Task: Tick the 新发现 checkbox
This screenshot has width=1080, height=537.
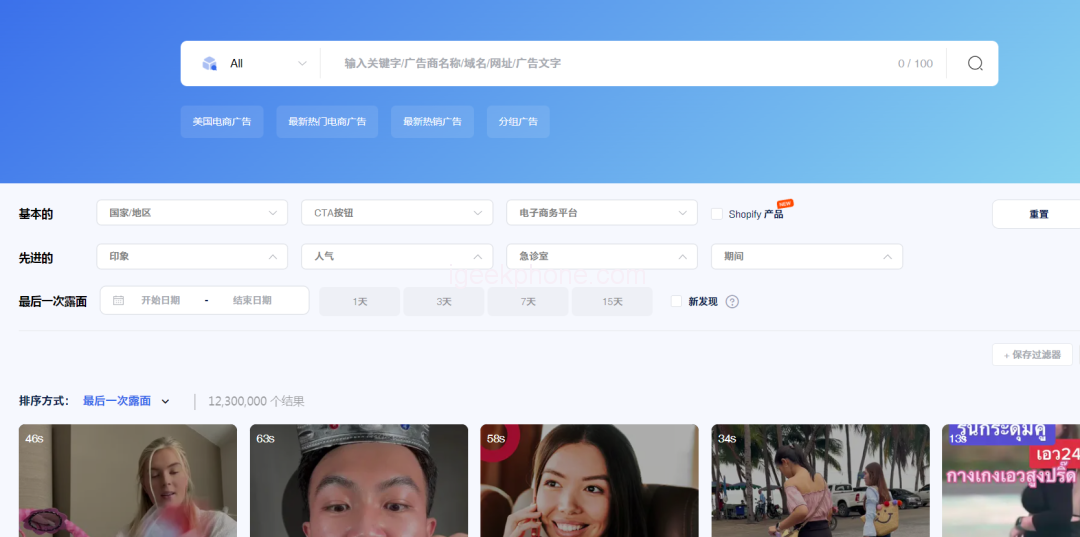Action: click(x=677, y=301)
